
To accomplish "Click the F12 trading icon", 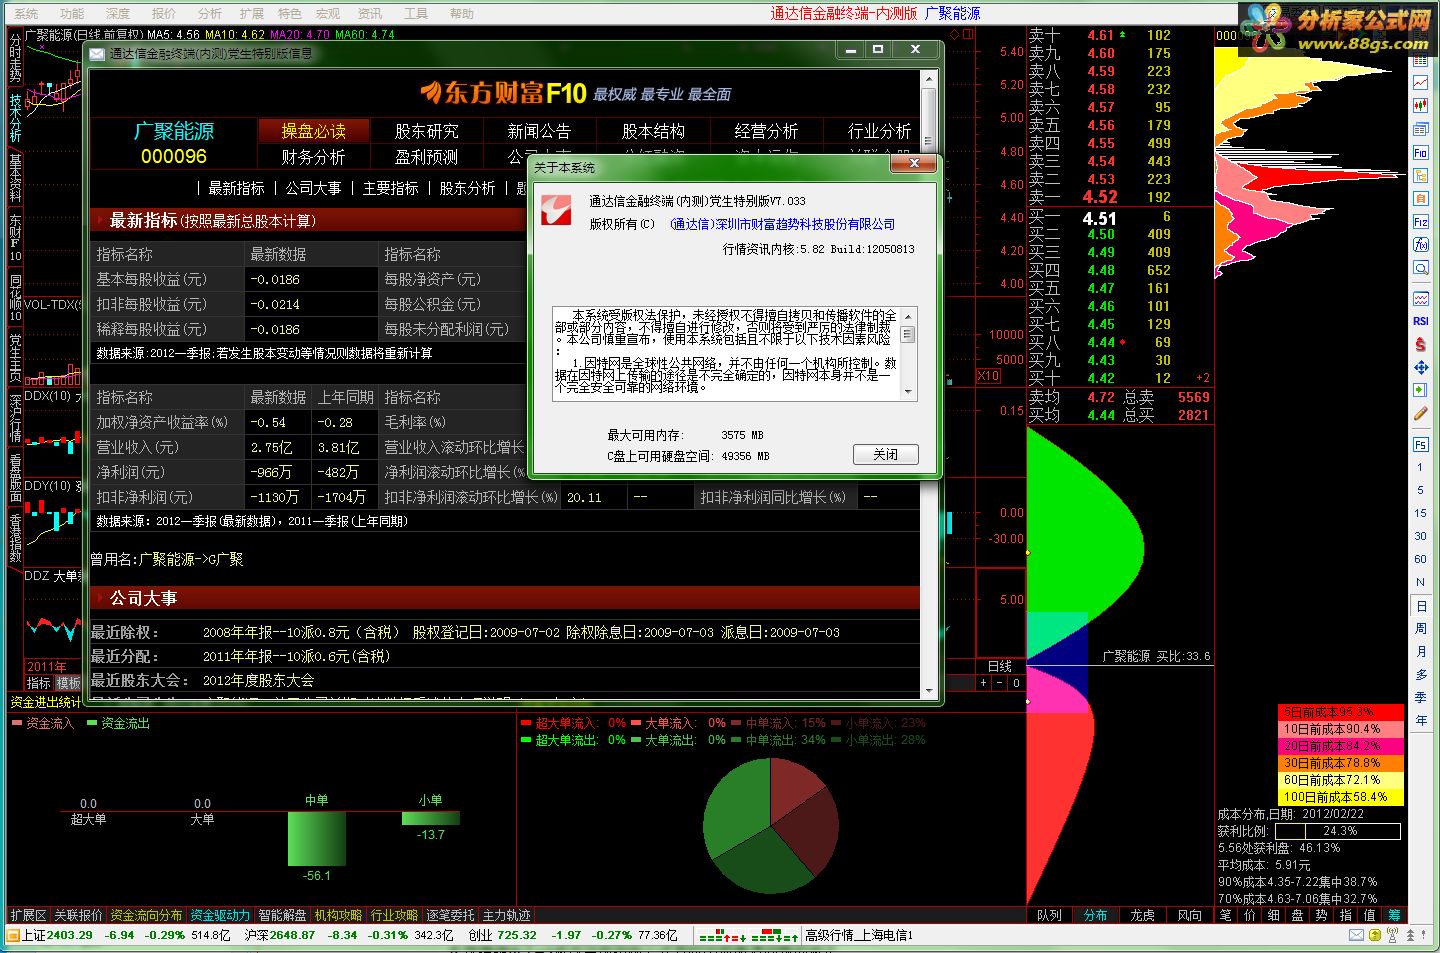I will [x=1420, y=222].
